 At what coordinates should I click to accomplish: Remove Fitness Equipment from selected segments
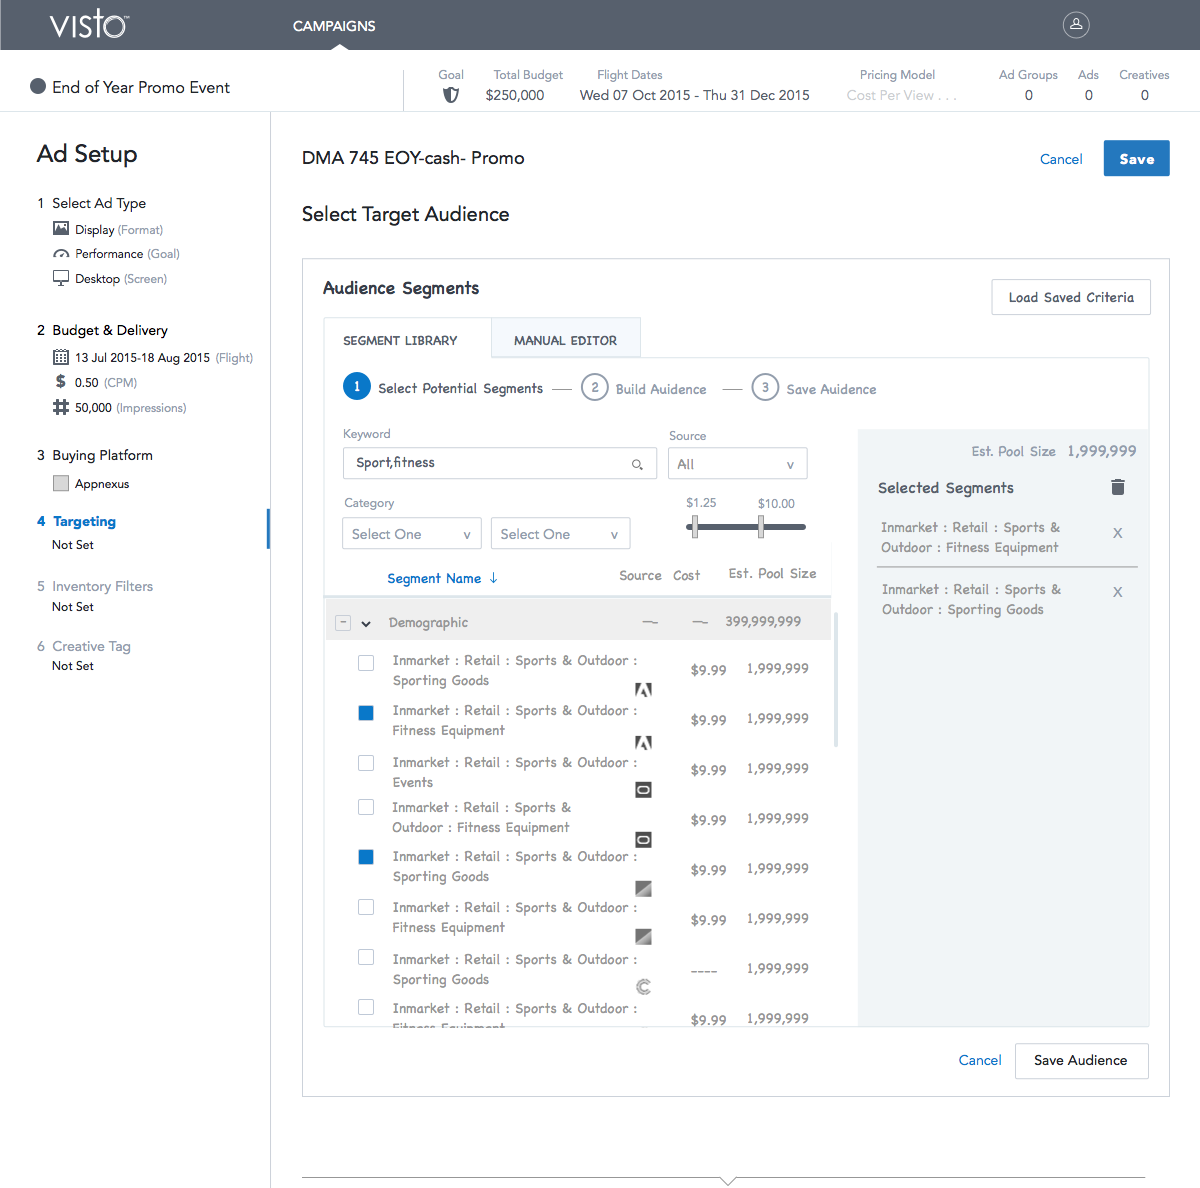1118,533
